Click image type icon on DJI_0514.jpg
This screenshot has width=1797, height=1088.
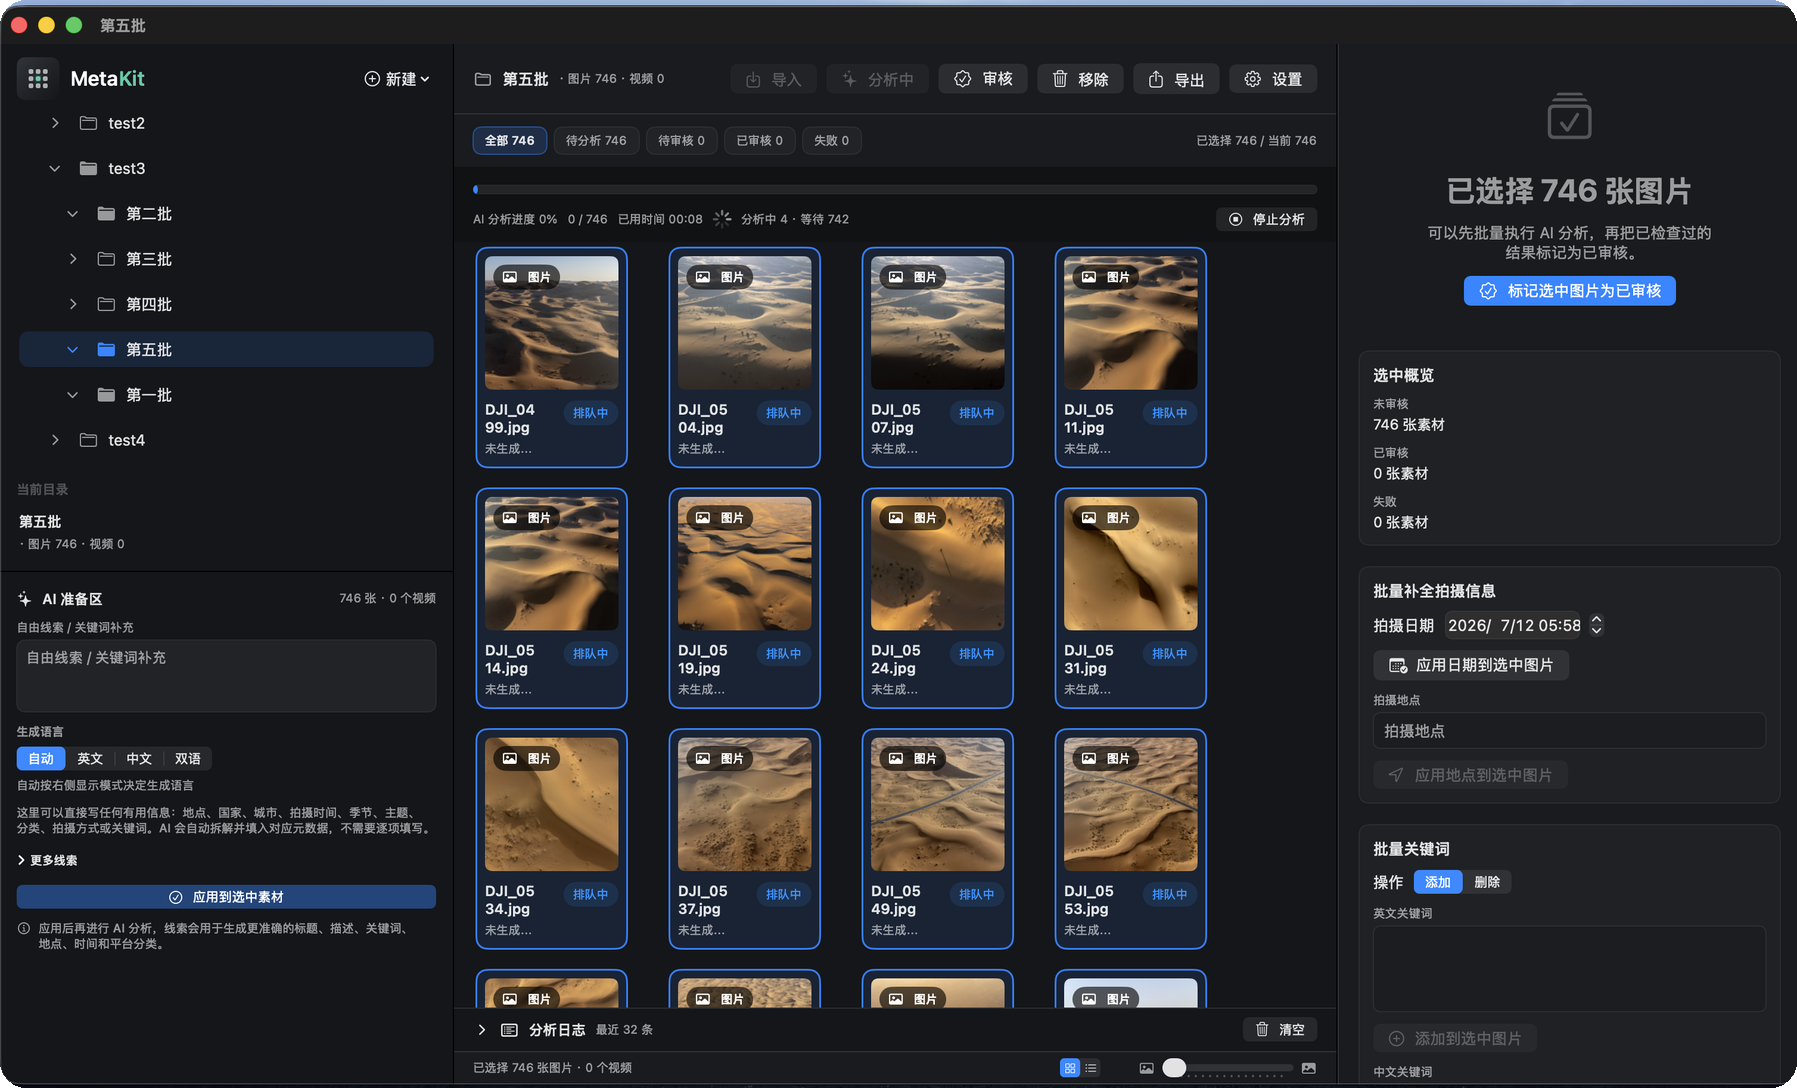(x=510, y=518)
